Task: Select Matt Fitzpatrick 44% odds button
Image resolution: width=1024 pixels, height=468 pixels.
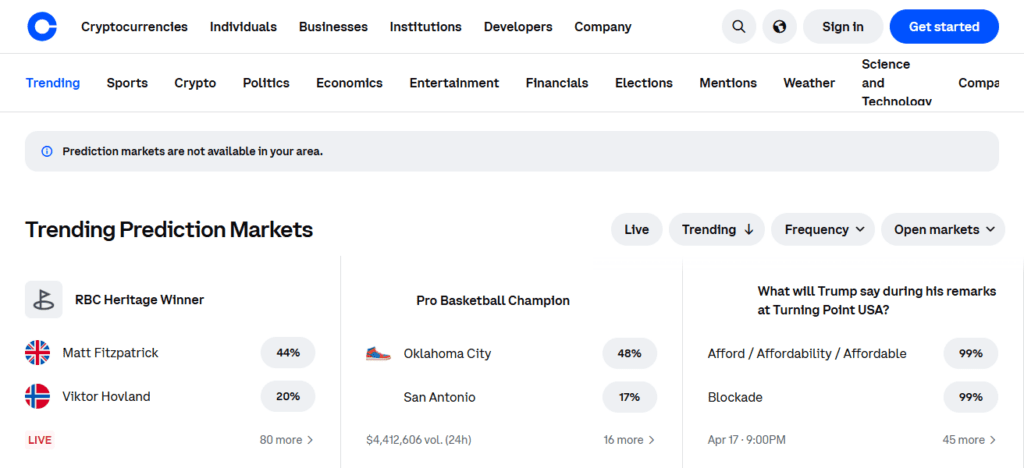Action: pyautogui.click(x=288, y=353)
